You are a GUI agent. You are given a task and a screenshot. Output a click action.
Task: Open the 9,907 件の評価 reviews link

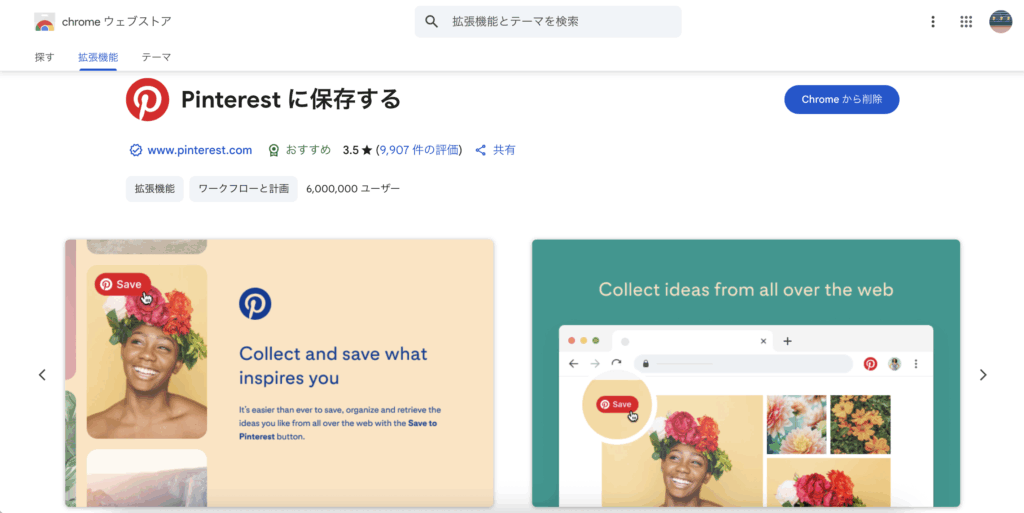[x=419, y=150]
